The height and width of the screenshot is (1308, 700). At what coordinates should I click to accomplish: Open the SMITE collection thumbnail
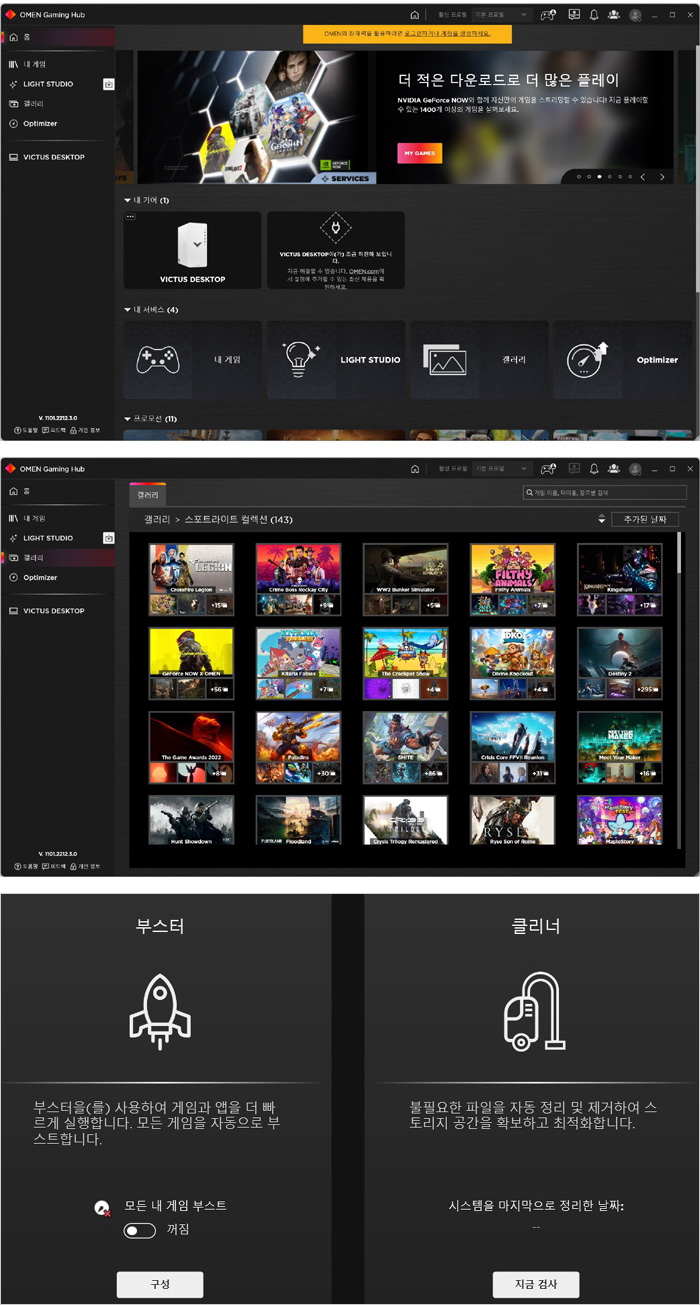point(405,747)
